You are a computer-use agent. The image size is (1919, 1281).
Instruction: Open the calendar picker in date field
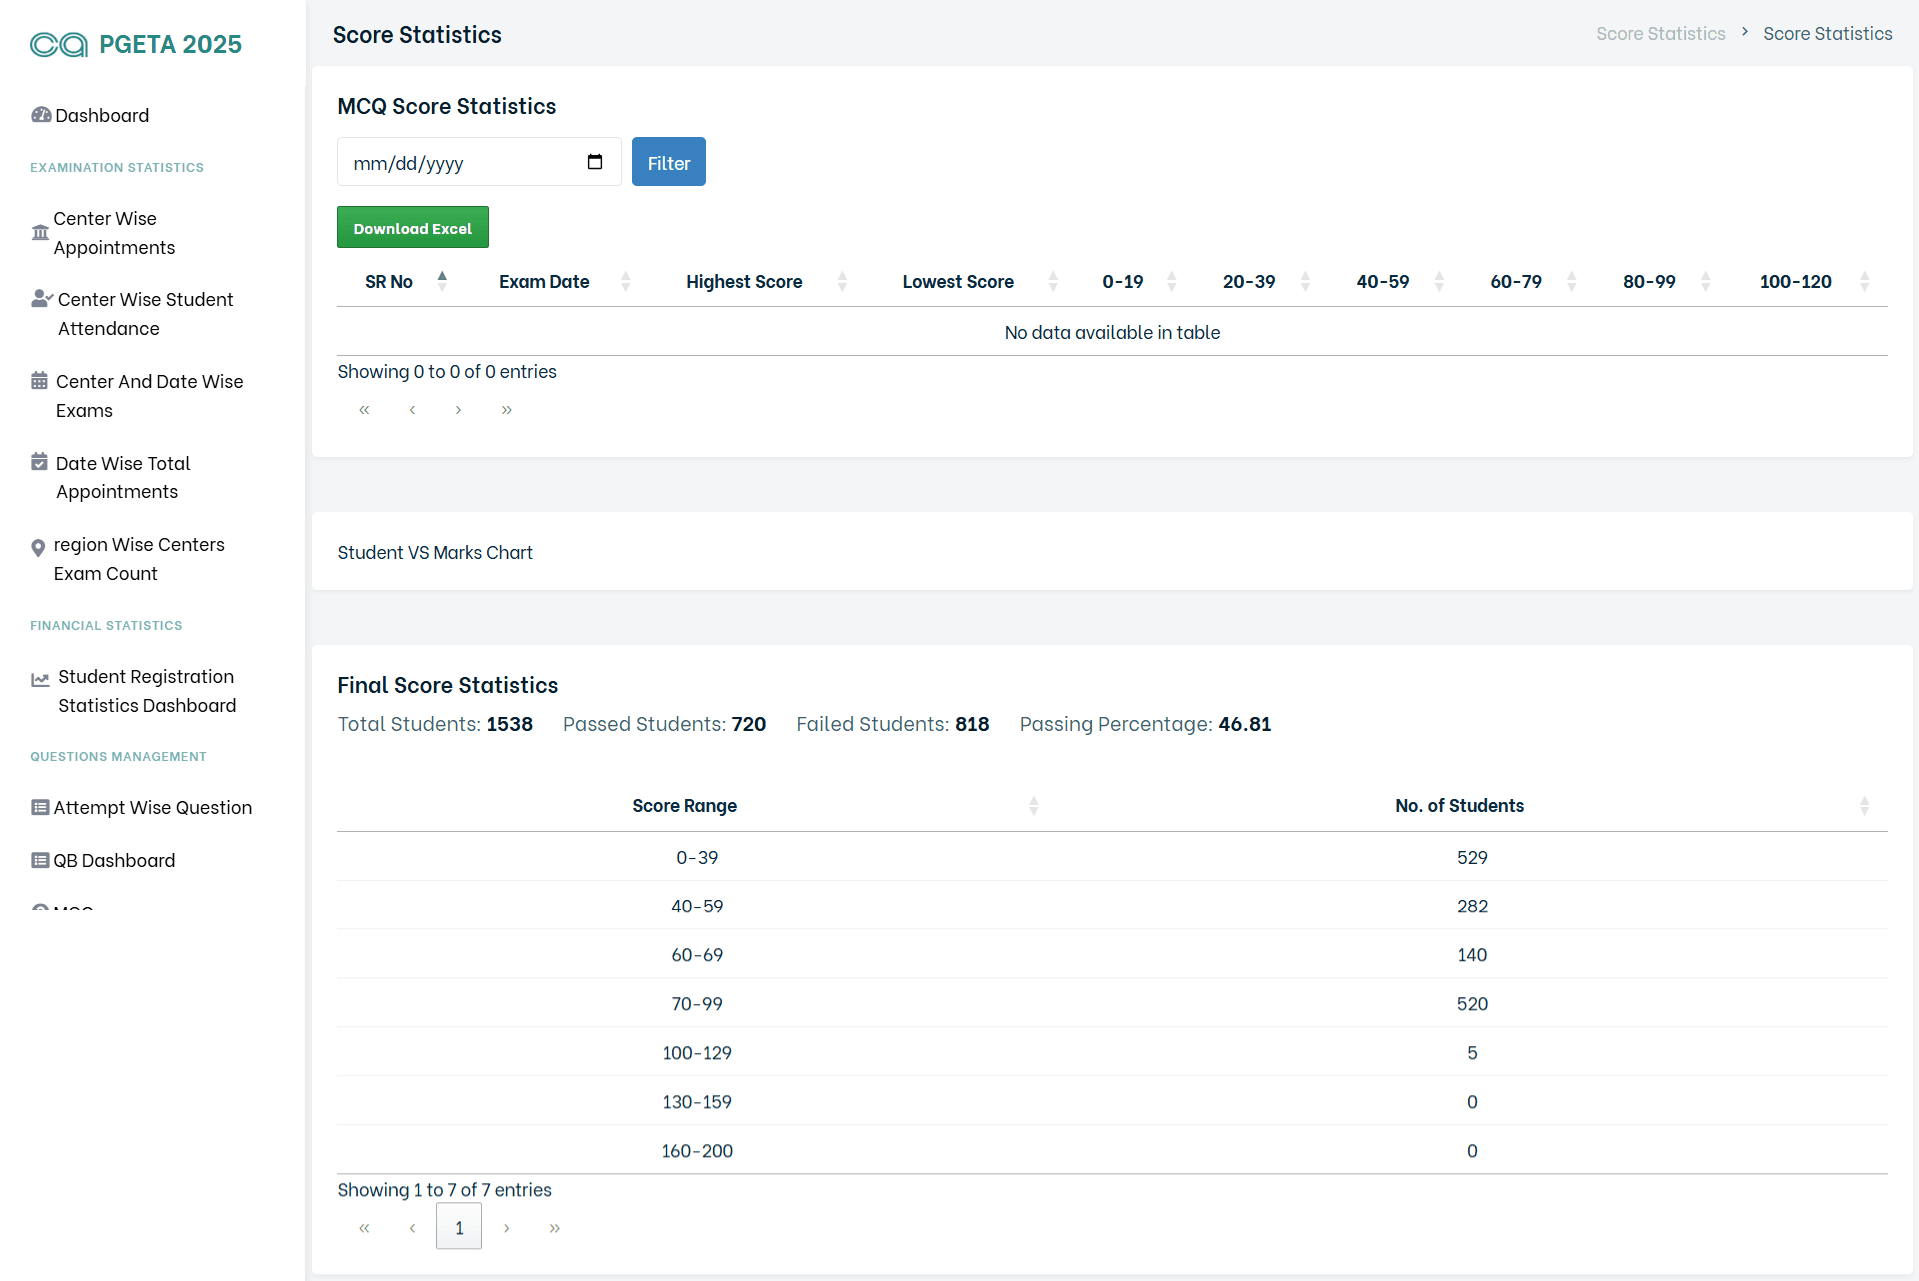point(595,162)
